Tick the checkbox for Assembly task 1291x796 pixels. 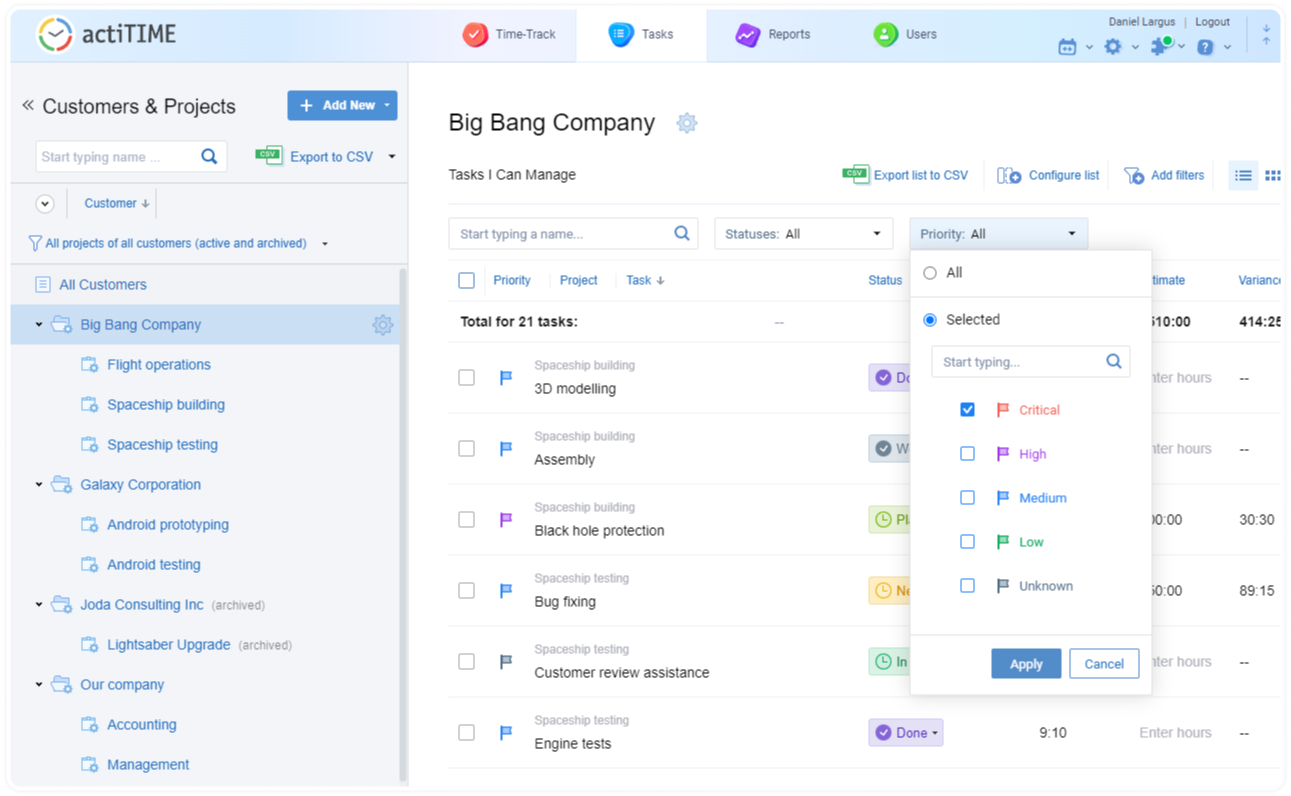tap(466, 449)
